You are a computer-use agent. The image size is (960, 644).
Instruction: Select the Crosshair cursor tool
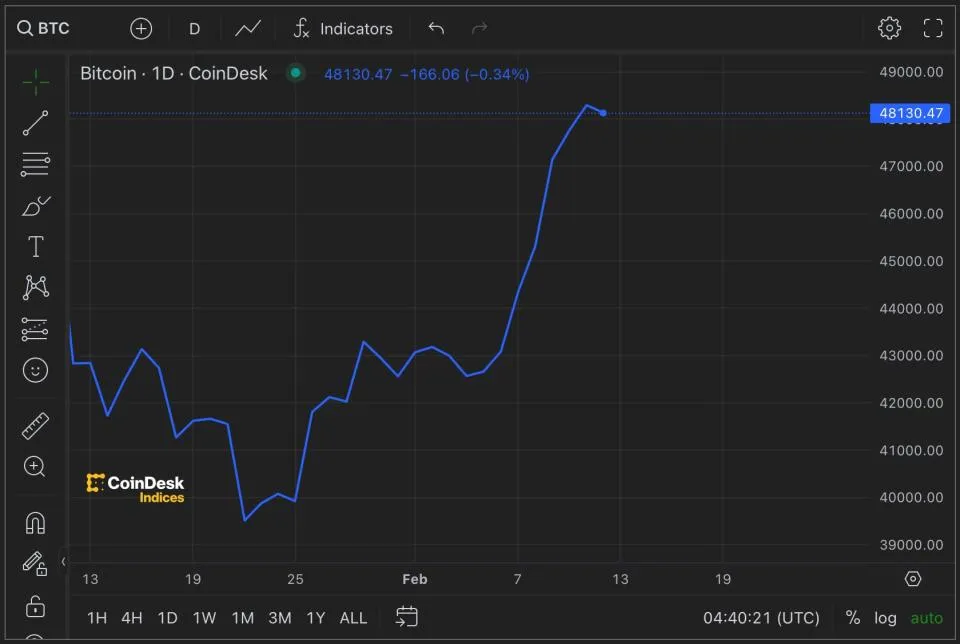pos(35,82)
